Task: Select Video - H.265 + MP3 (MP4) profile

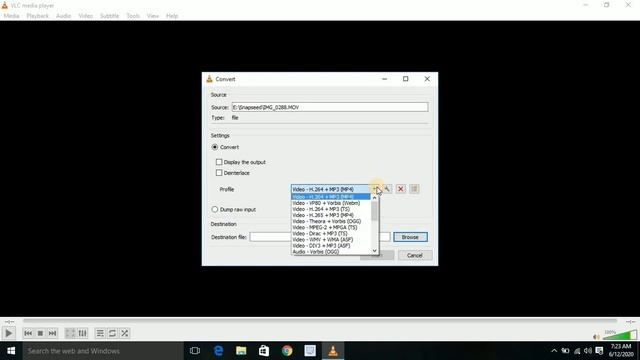Action: (x=331, y=215)
